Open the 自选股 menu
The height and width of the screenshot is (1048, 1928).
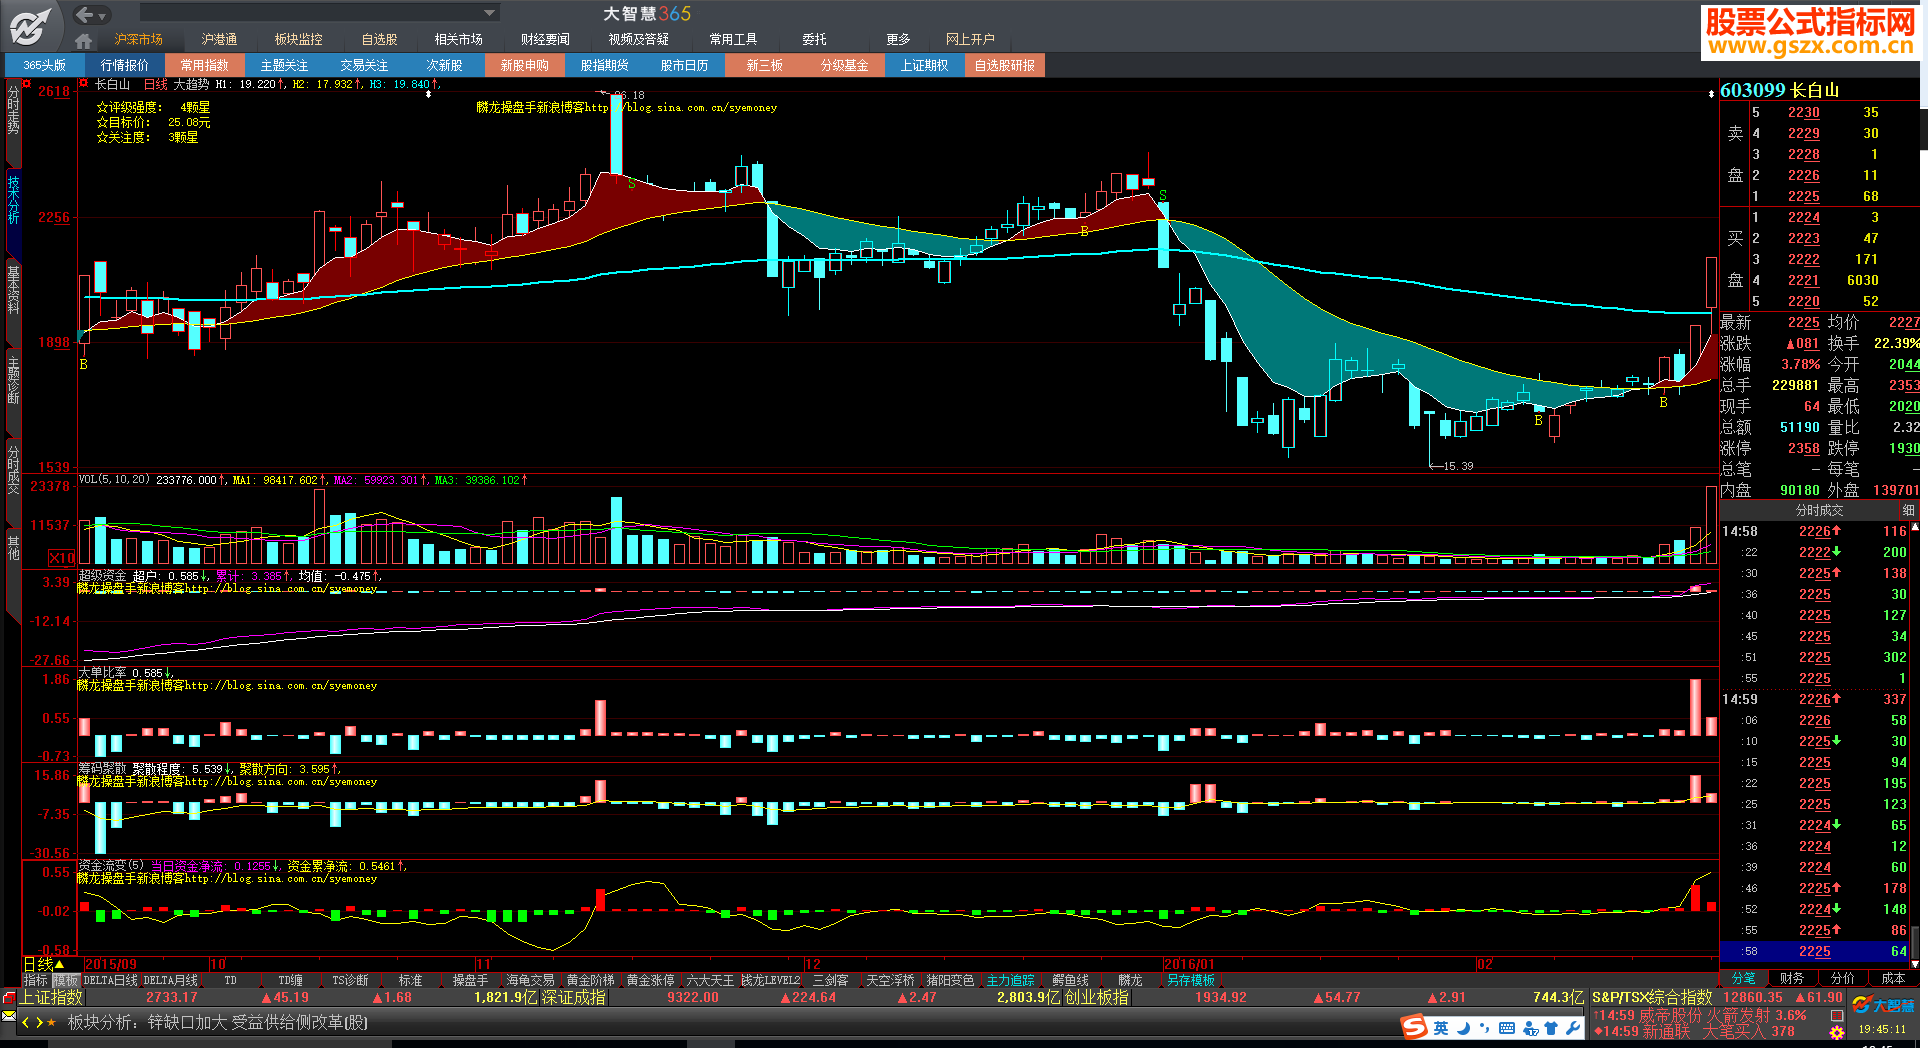pos(380,39)
